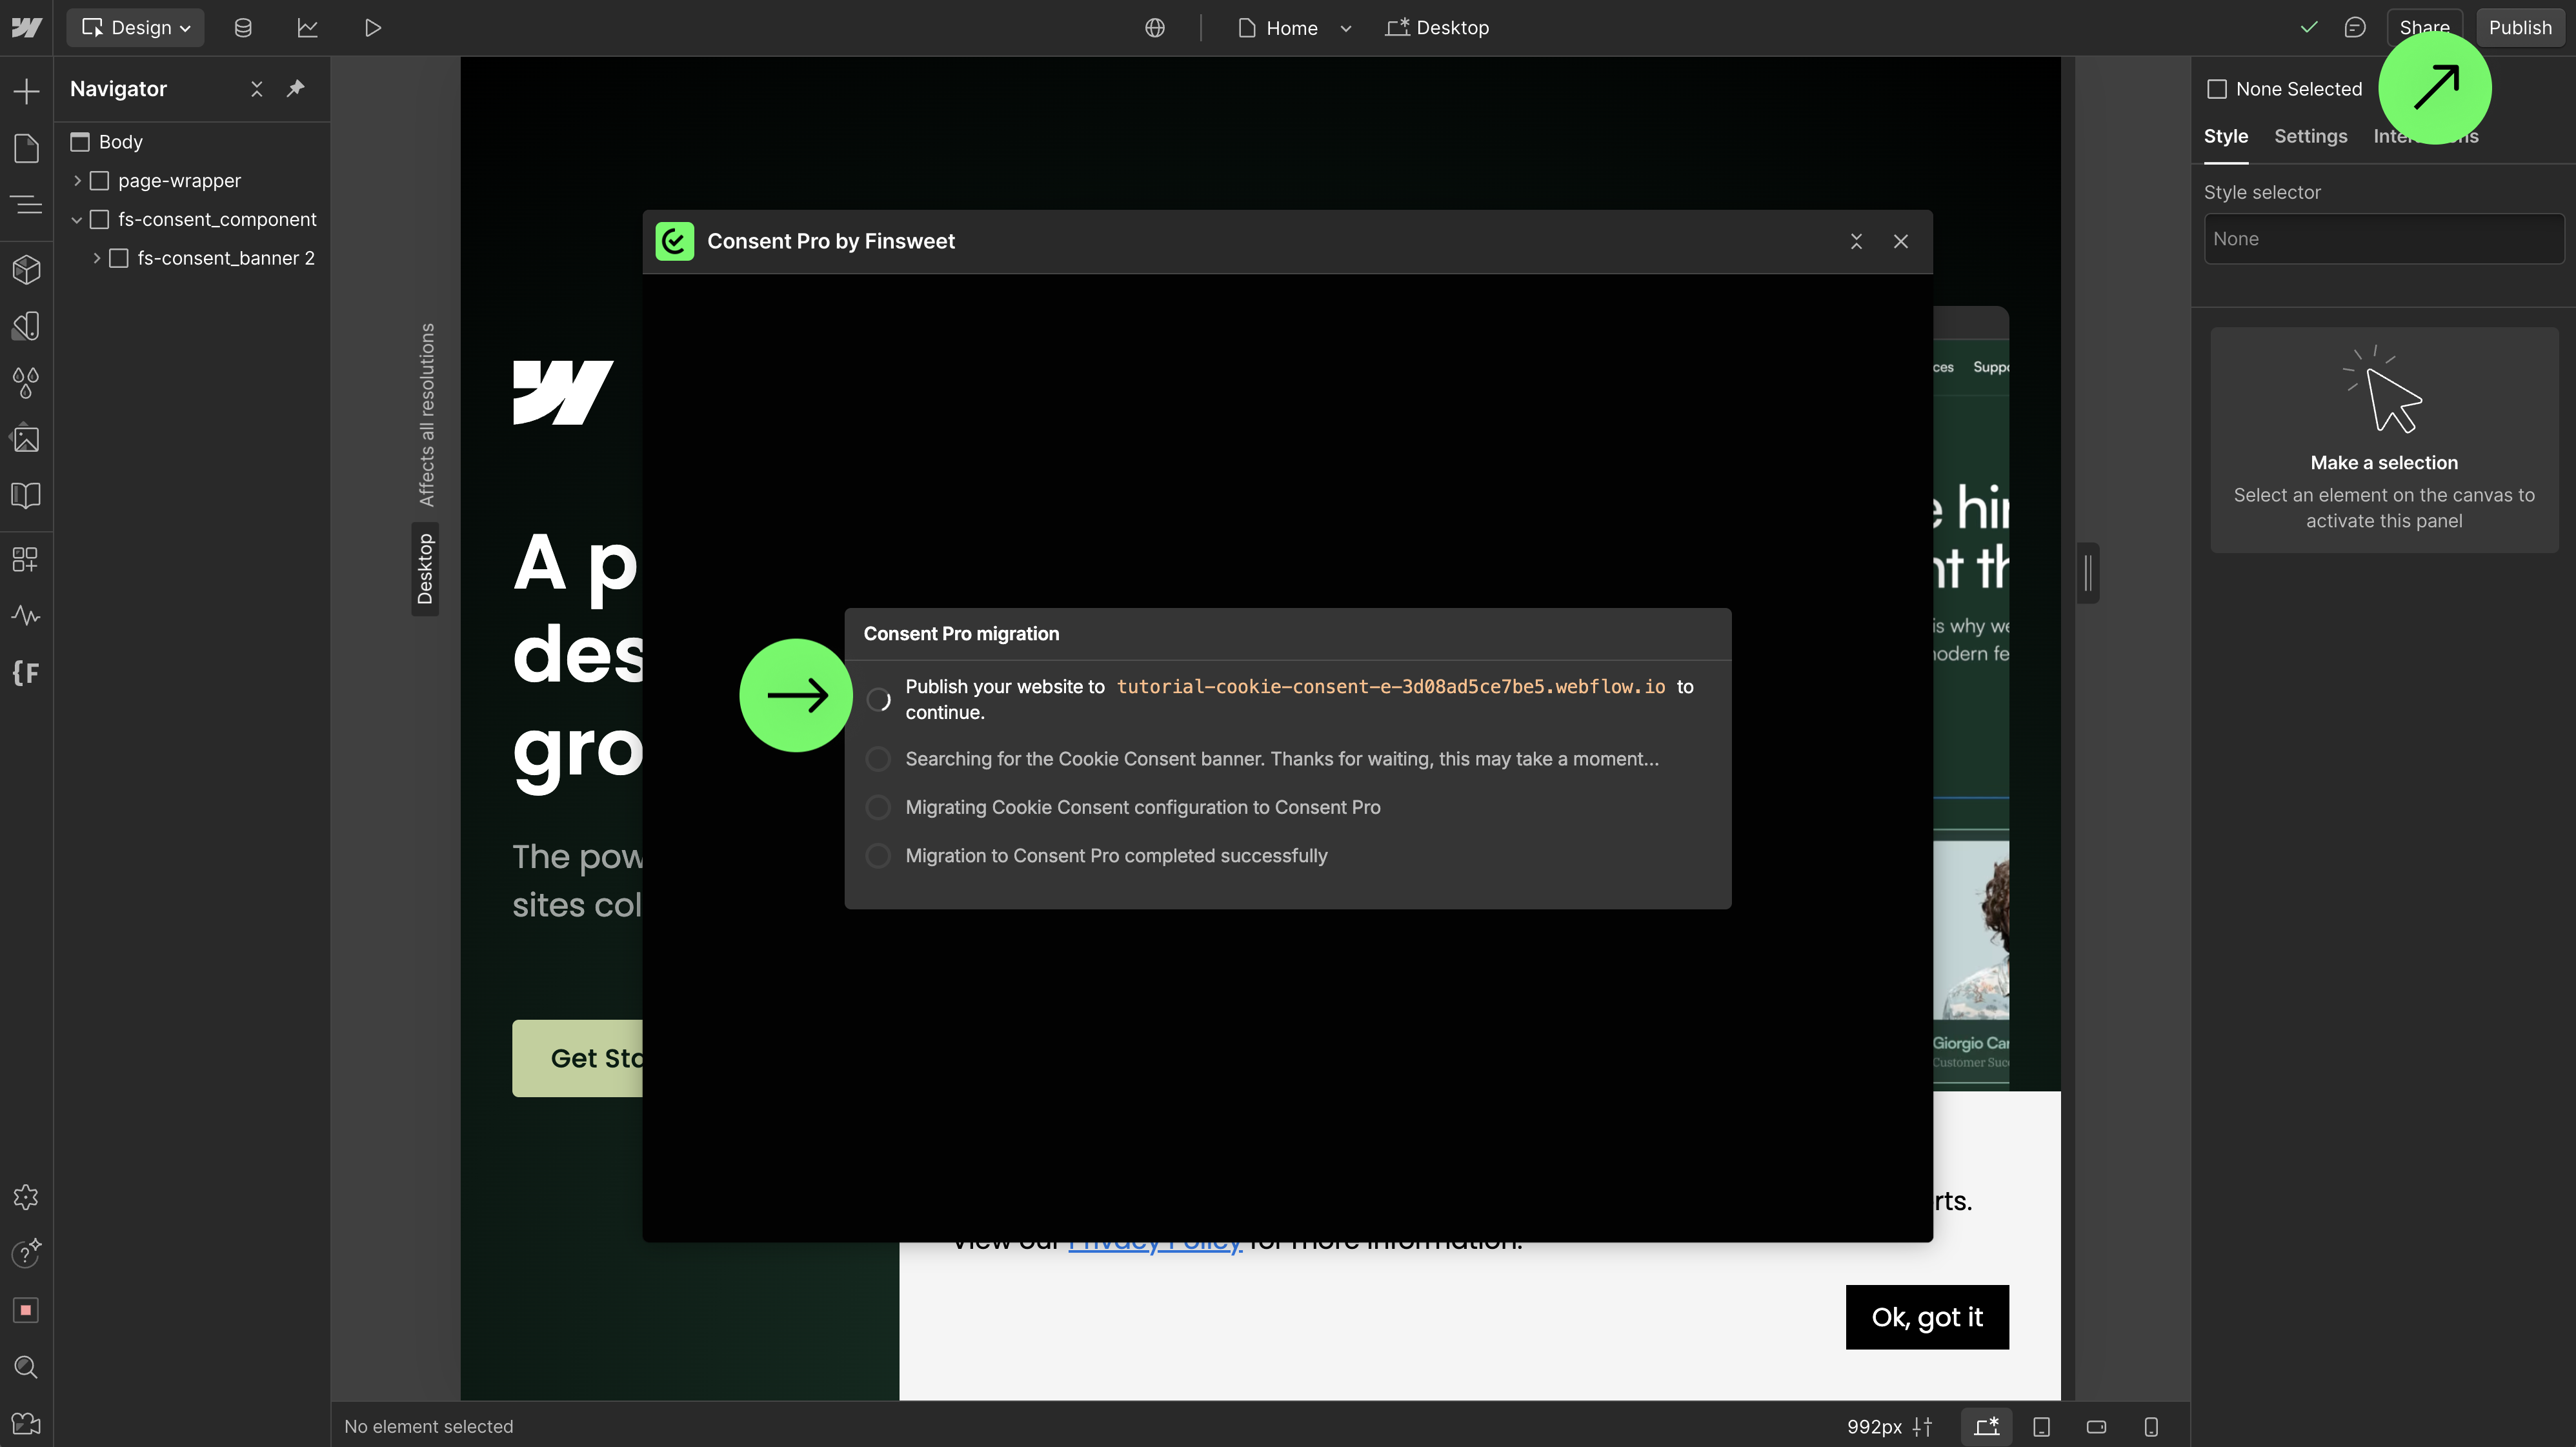Open the Insights chart icon

308,28
